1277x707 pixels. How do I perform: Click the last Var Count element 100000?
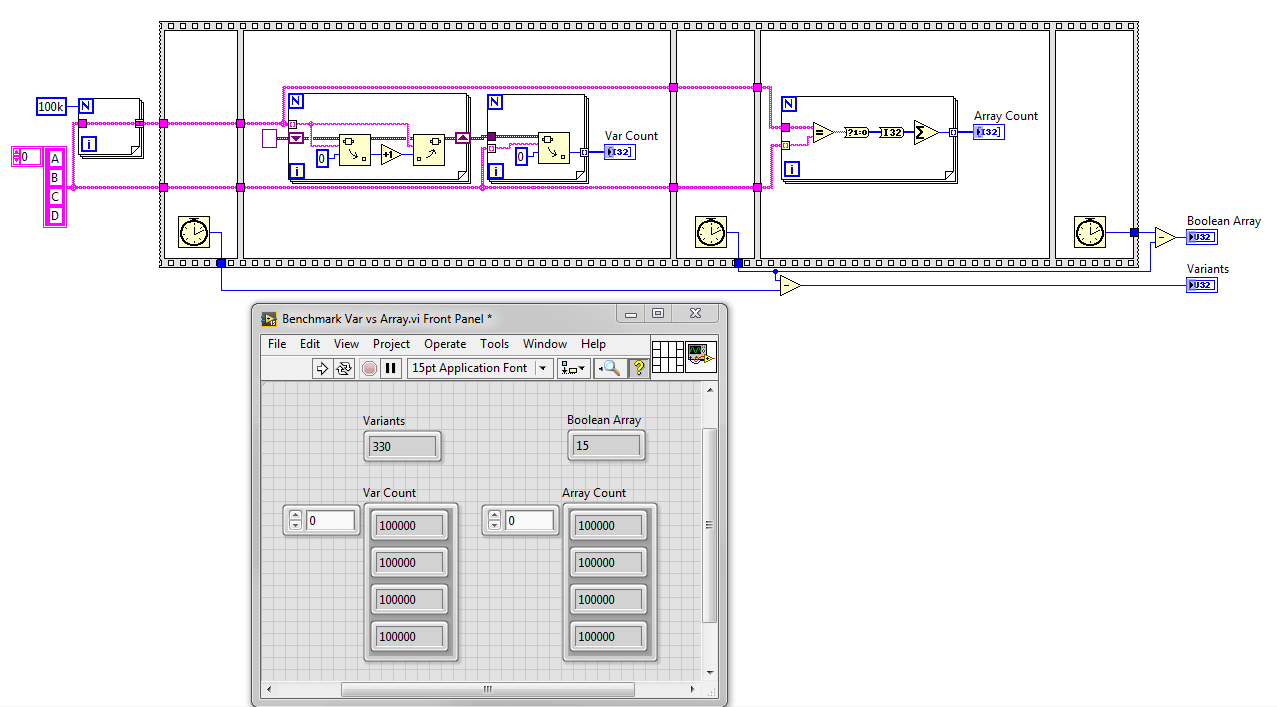pyautogui.click(x=410, y=636)
